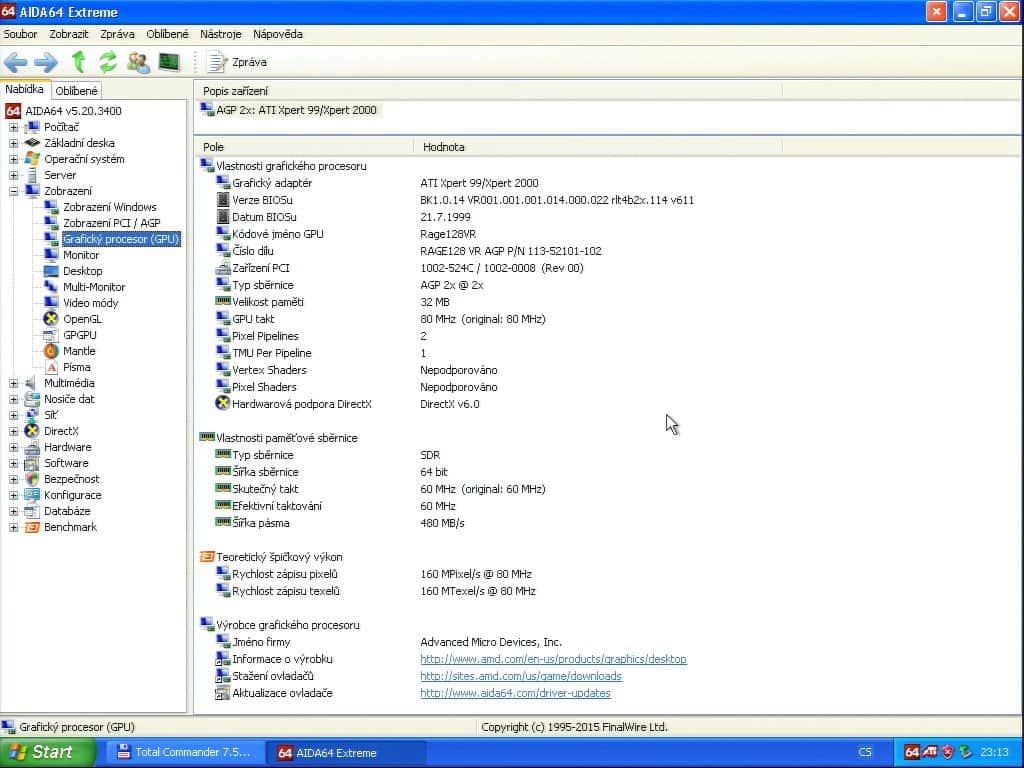Expand the Síť node
Viewport: 1024px width, 768px height.
pos(13,415)
